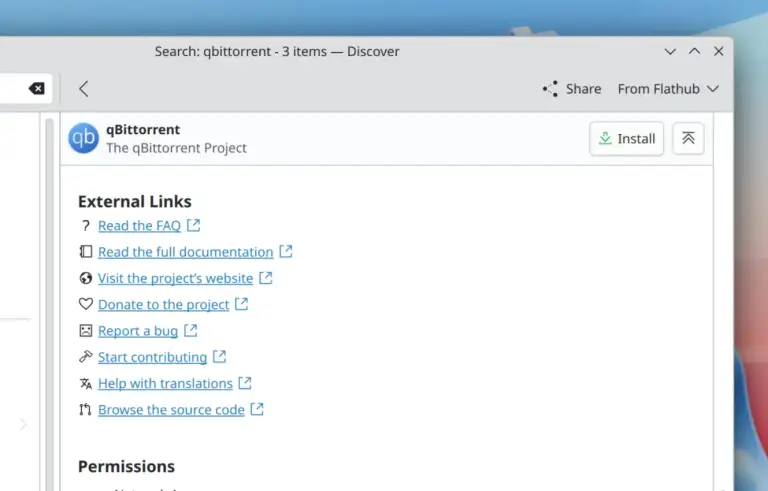Click the hammer icon beside Start contributing
This screenshot has width=768, height=491.
click(x=86, y=357)
